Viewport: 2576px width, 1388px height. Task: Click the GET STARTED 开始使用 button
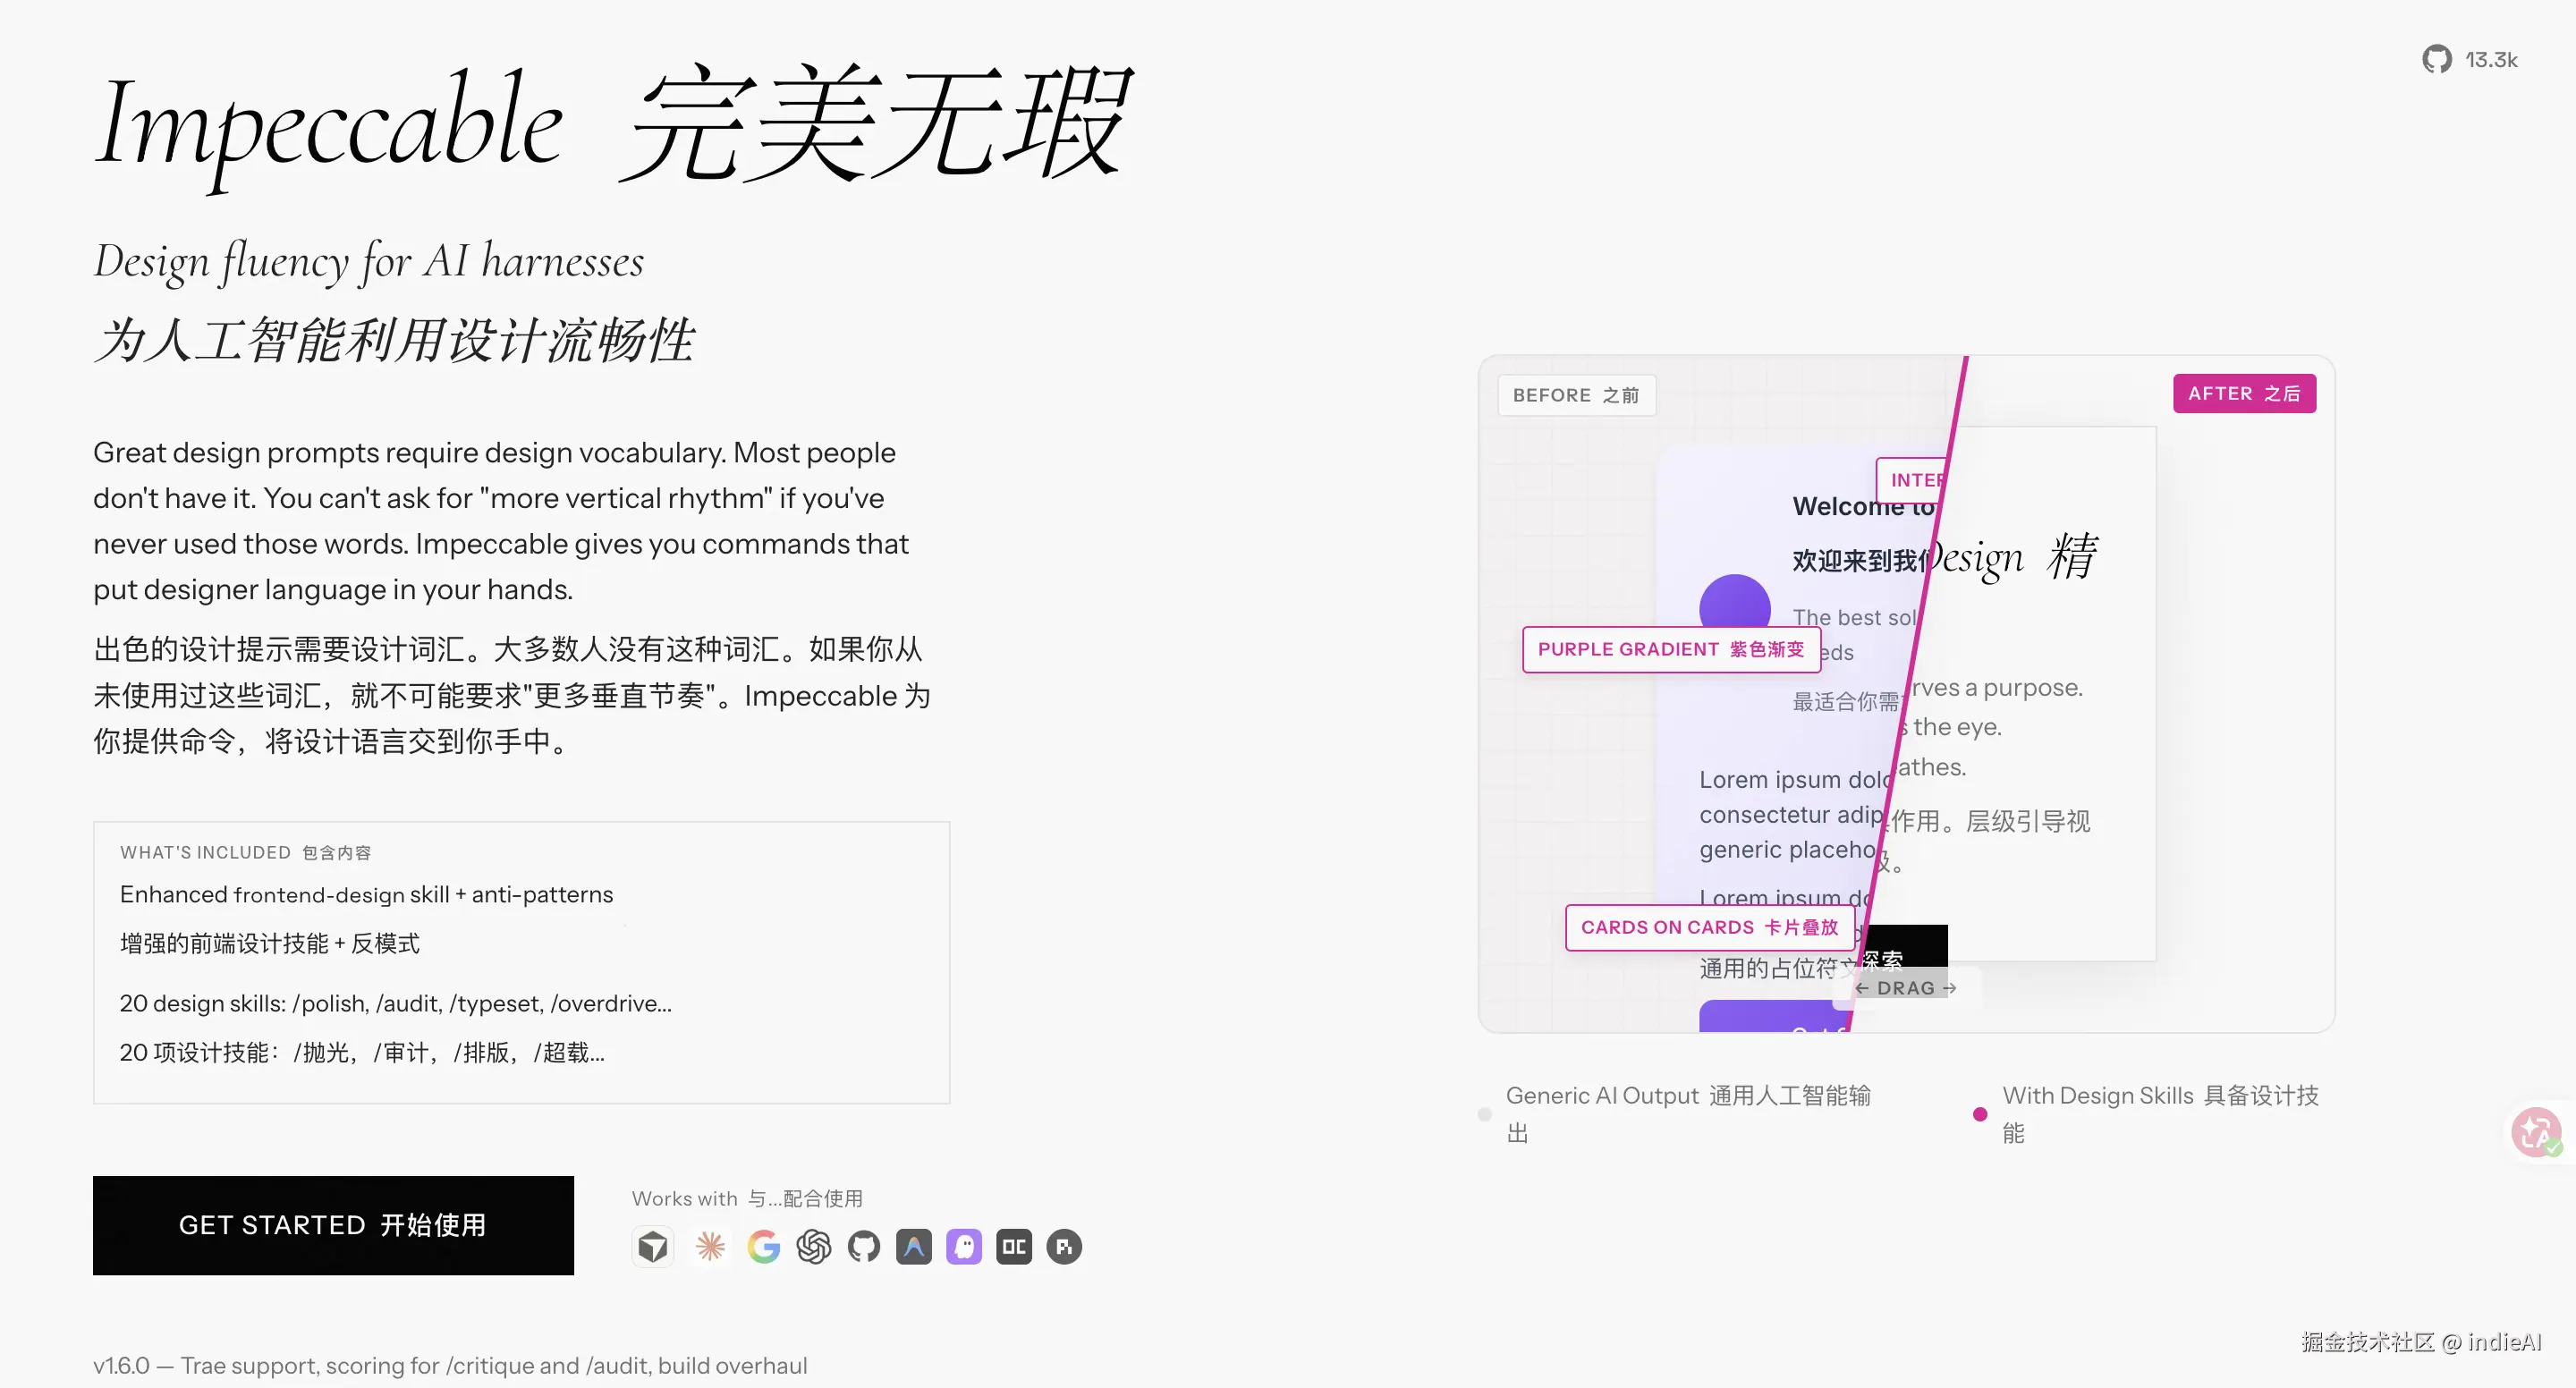pyautogui.click(x=333, y=1225)
